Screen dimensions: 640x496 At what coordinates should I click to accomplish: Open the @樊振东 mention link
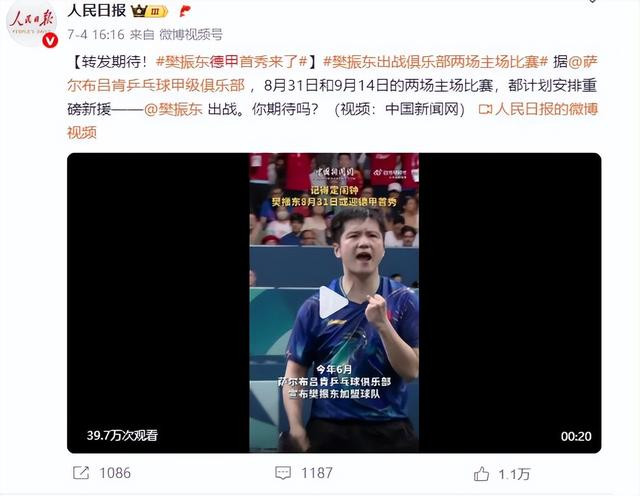click(173, 109)
